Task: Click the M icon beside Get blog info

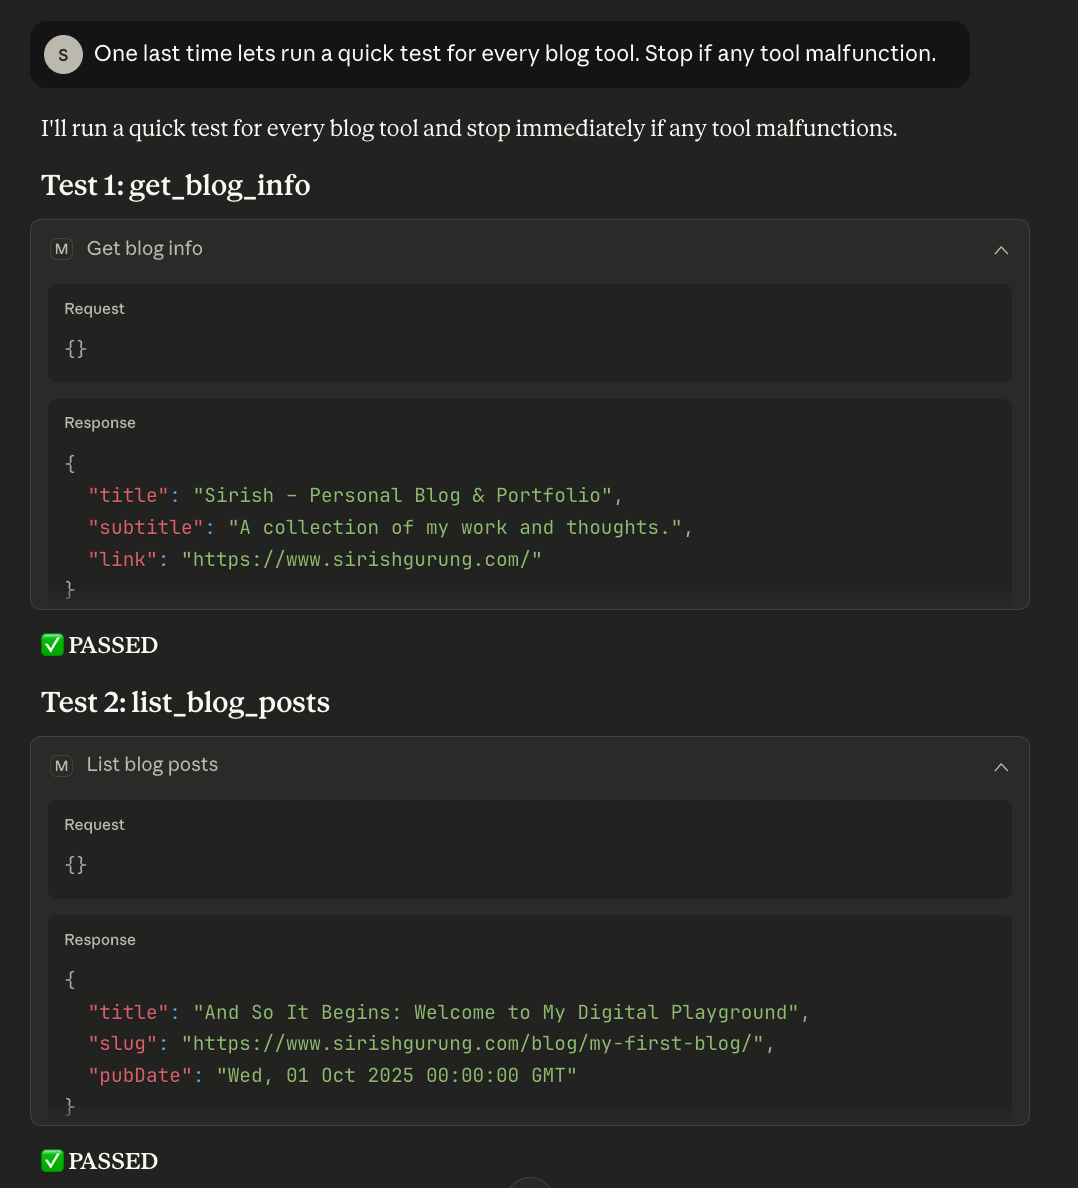Action: 62,249
